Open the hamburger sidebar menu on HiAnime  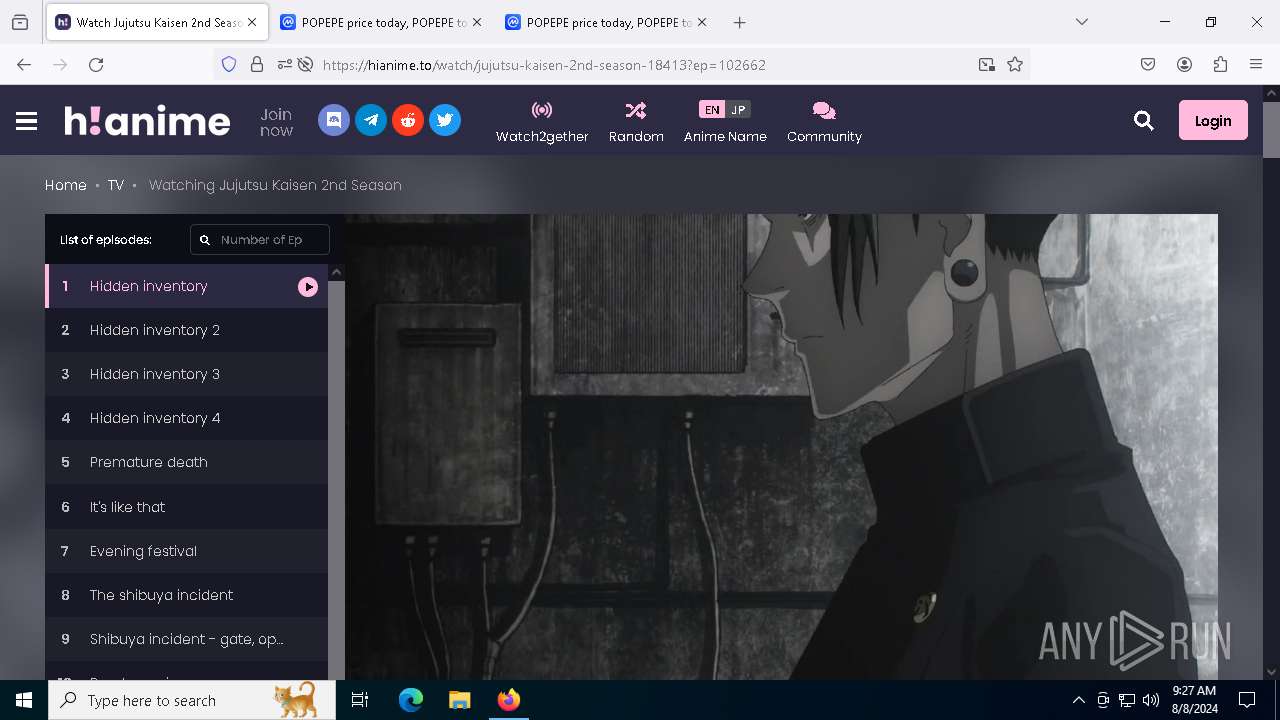point(27,121)
